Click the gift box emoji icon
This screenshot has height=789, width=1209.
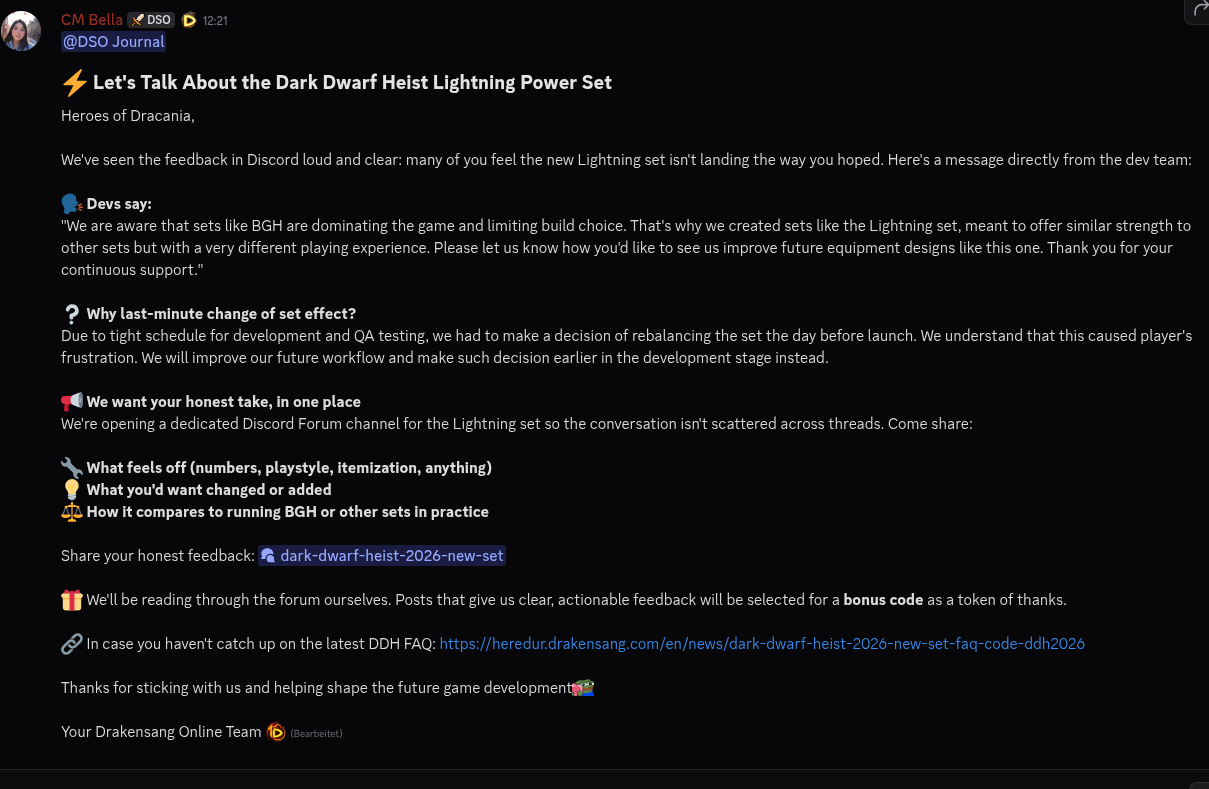pos(71,600)
